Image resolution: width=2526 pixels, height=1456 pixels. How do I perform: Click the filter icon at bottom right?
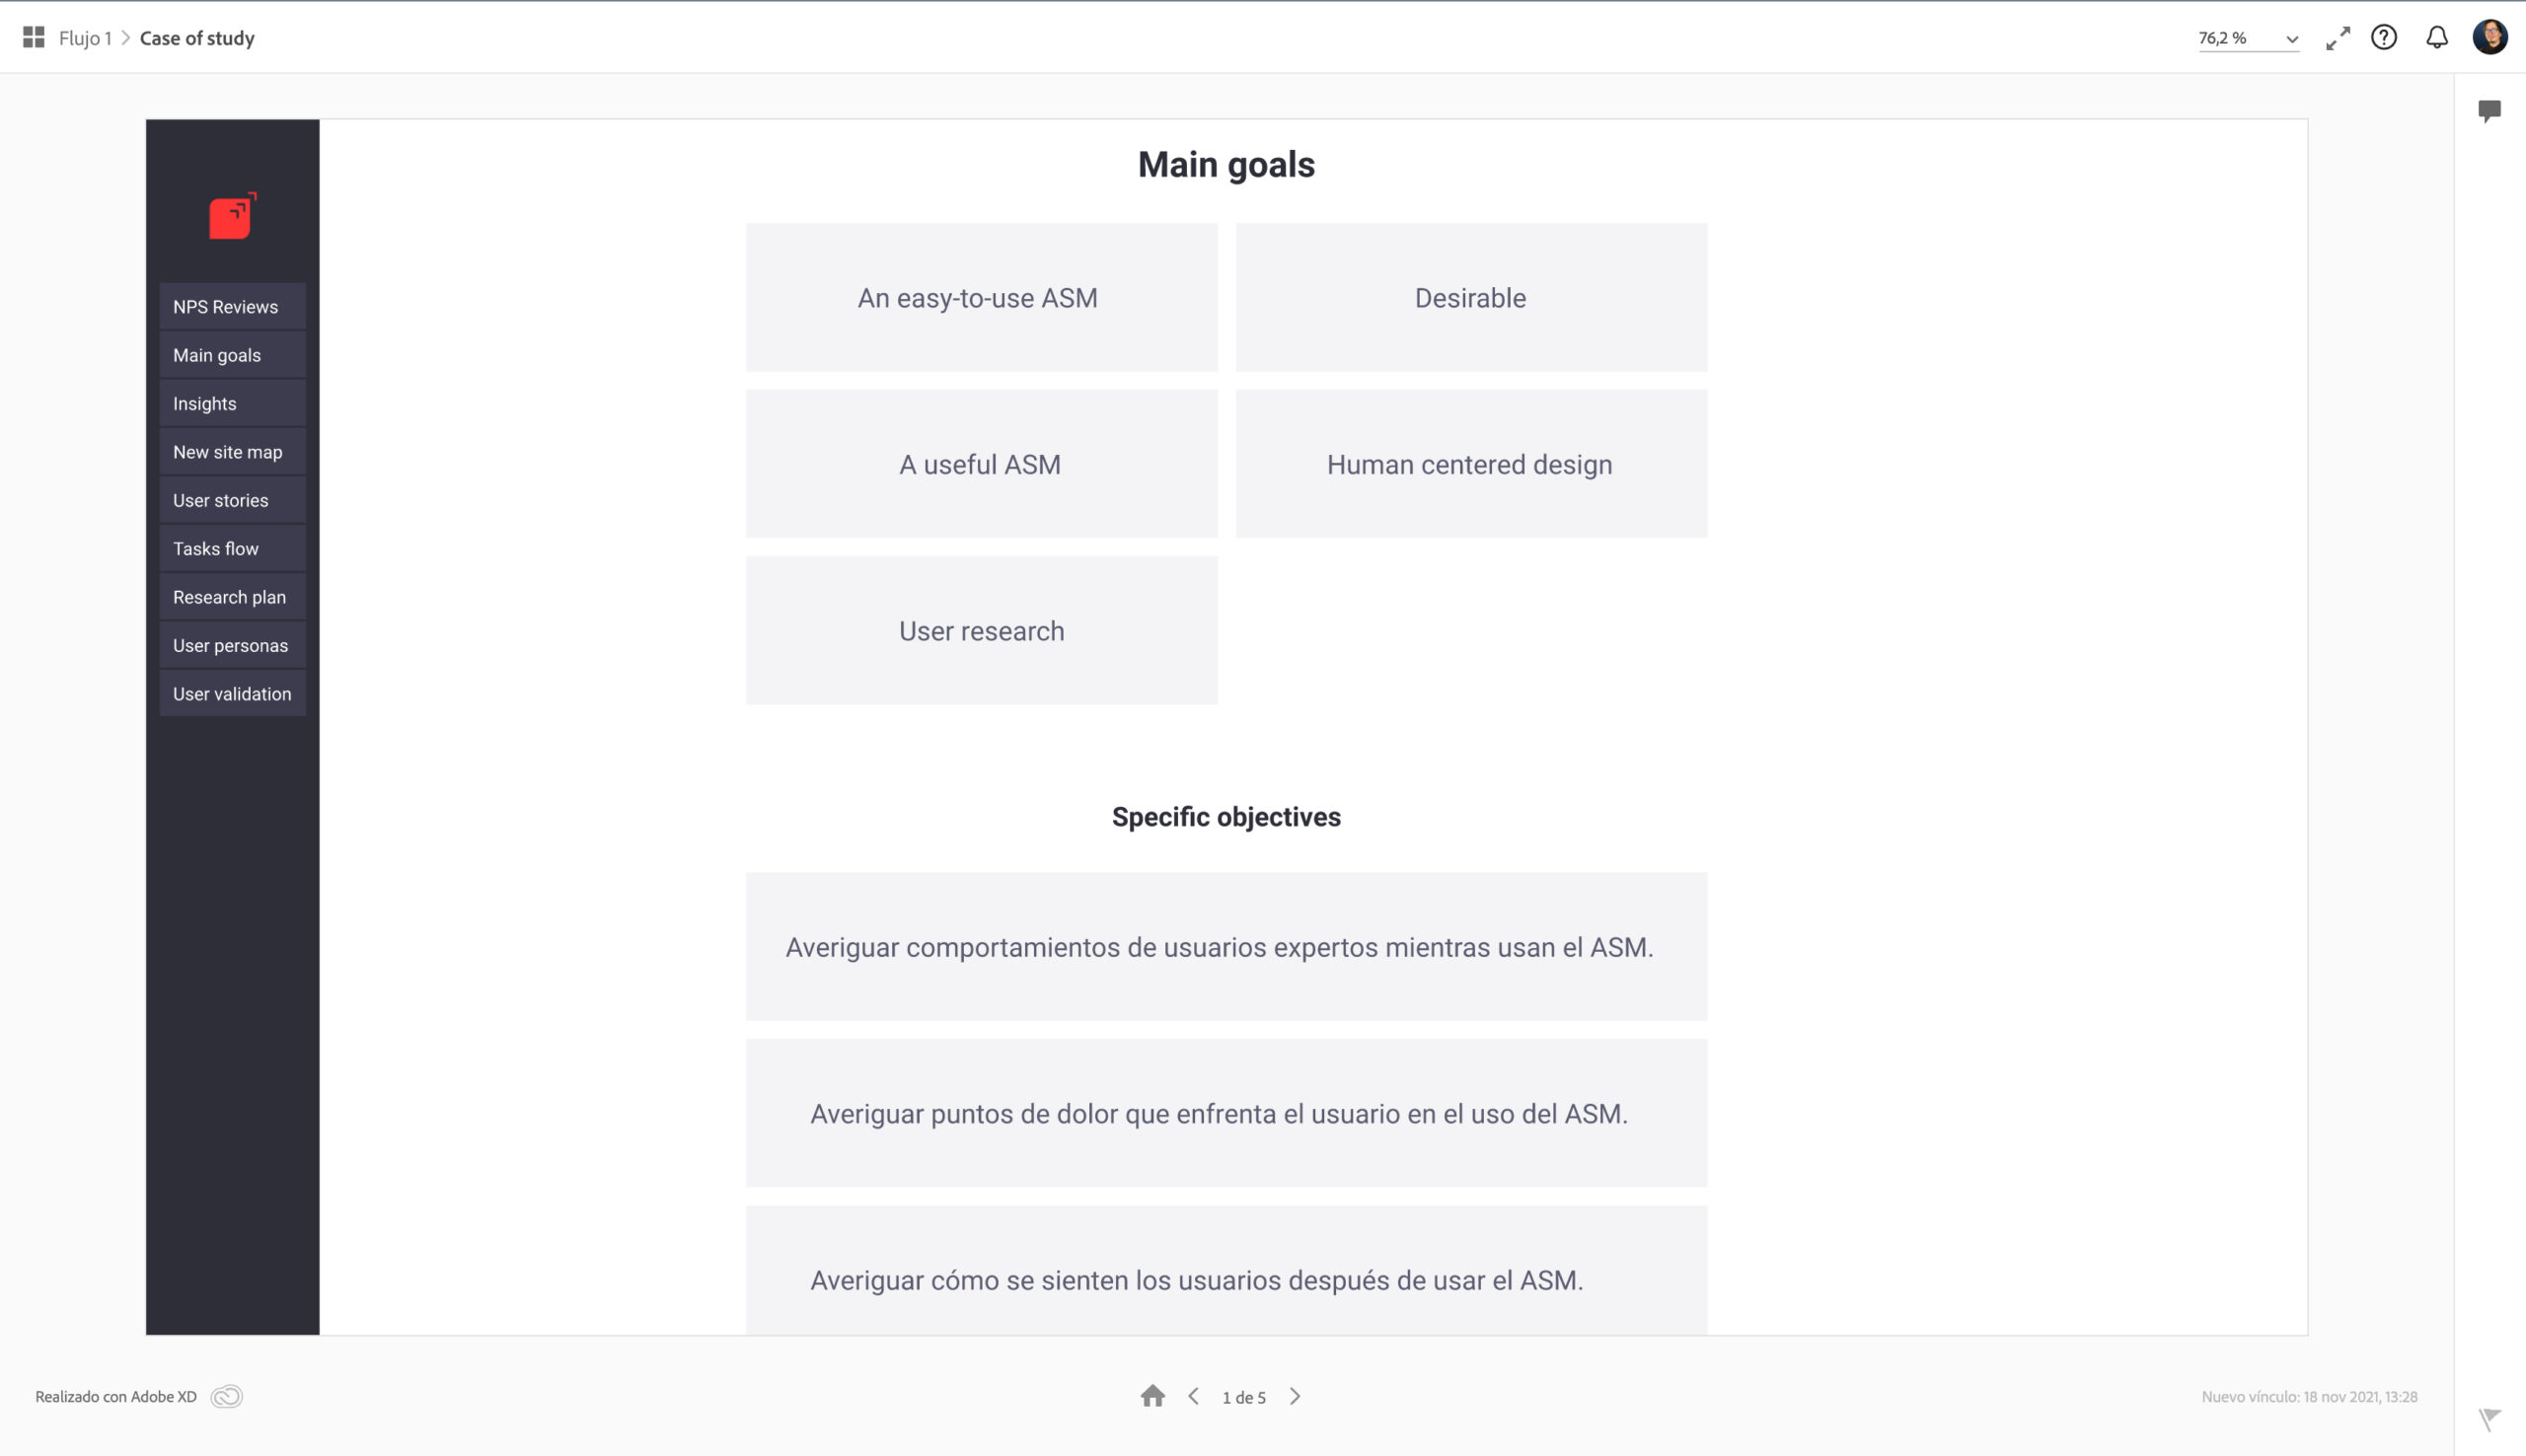tap(2489, 1418)
